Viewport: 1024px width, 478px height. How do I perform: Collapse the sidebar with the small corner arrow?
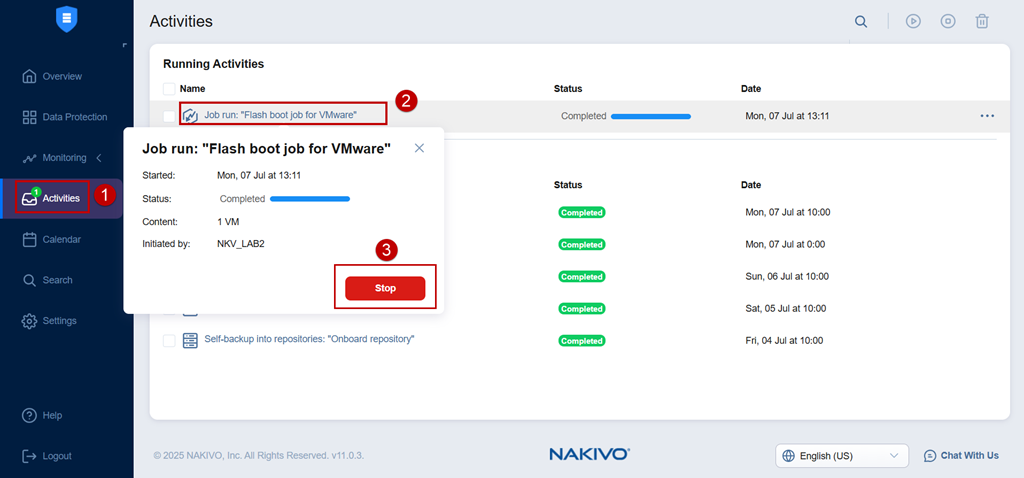pos(124,45)
